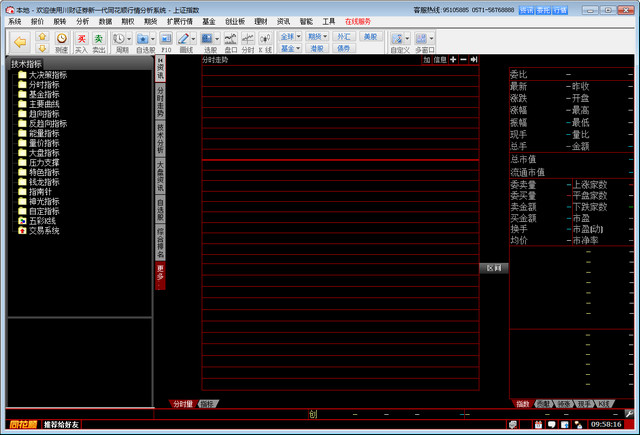Open the 盘口 order book view

[x=231, y=42]
